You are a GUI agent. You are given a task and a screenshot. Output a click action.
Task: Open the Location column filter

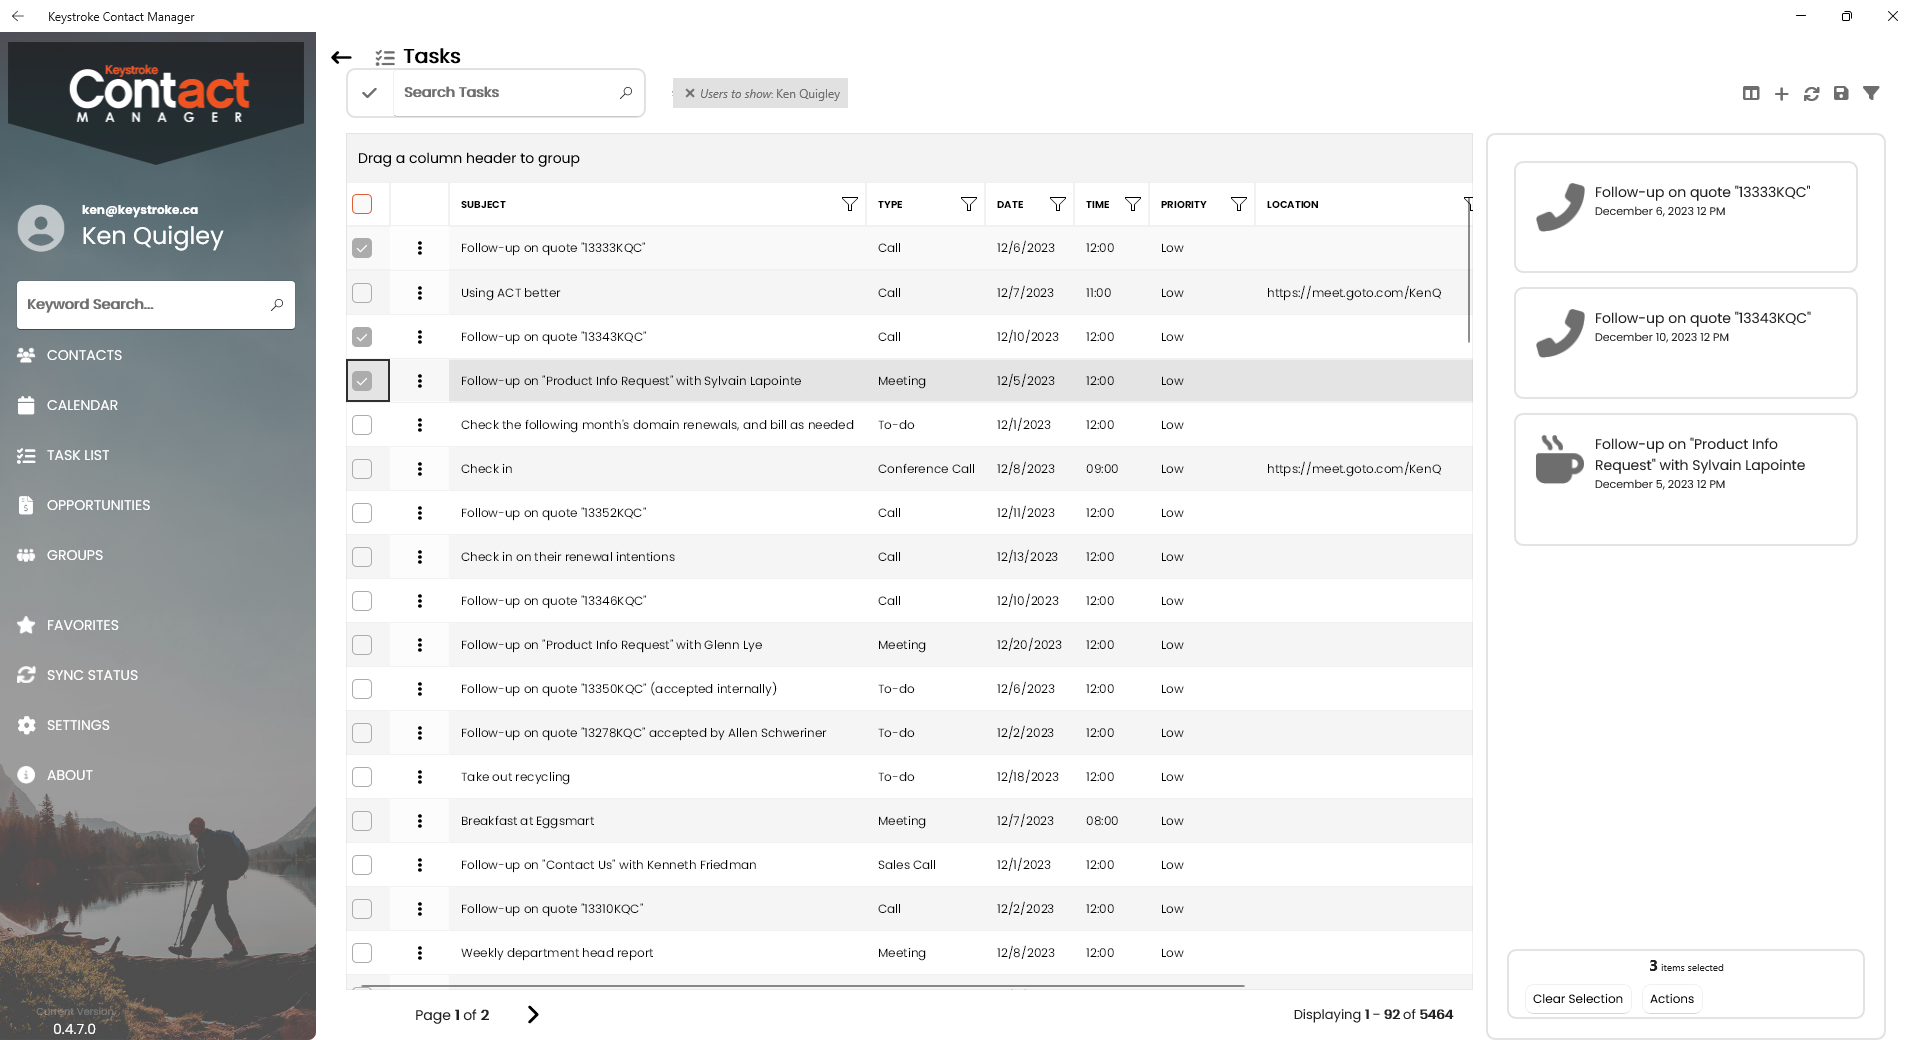(1467, 204)
